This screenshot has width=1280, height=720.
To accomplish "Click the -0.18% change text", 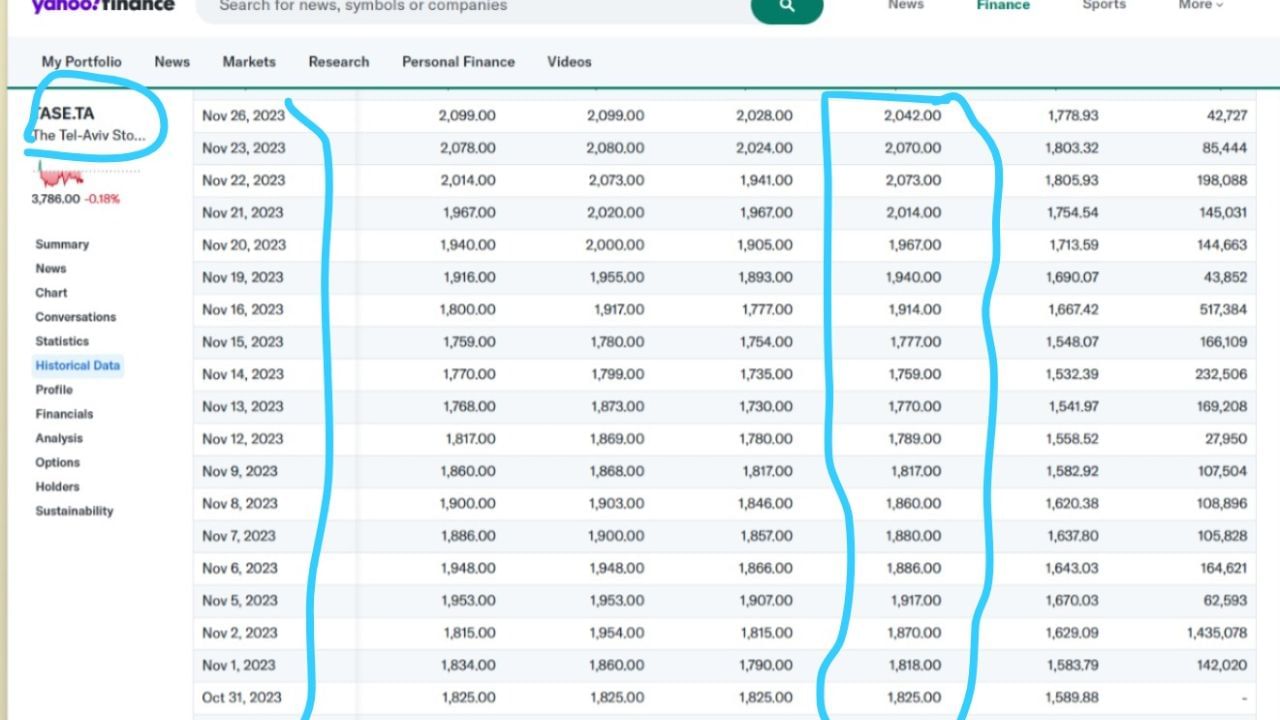I will tap(102, 199).
